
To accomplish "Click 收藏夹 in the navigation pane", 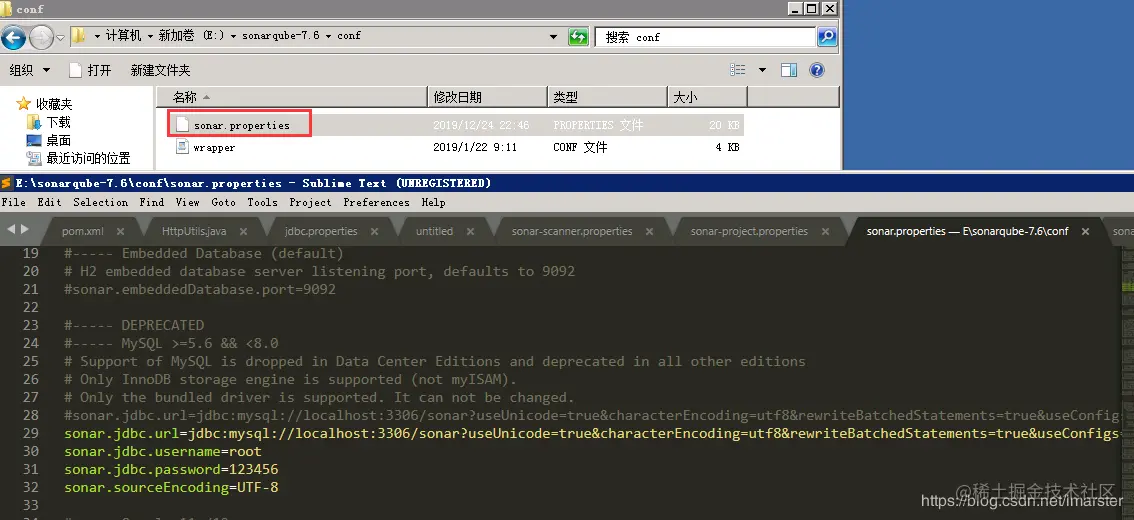I will pos(54,104).
